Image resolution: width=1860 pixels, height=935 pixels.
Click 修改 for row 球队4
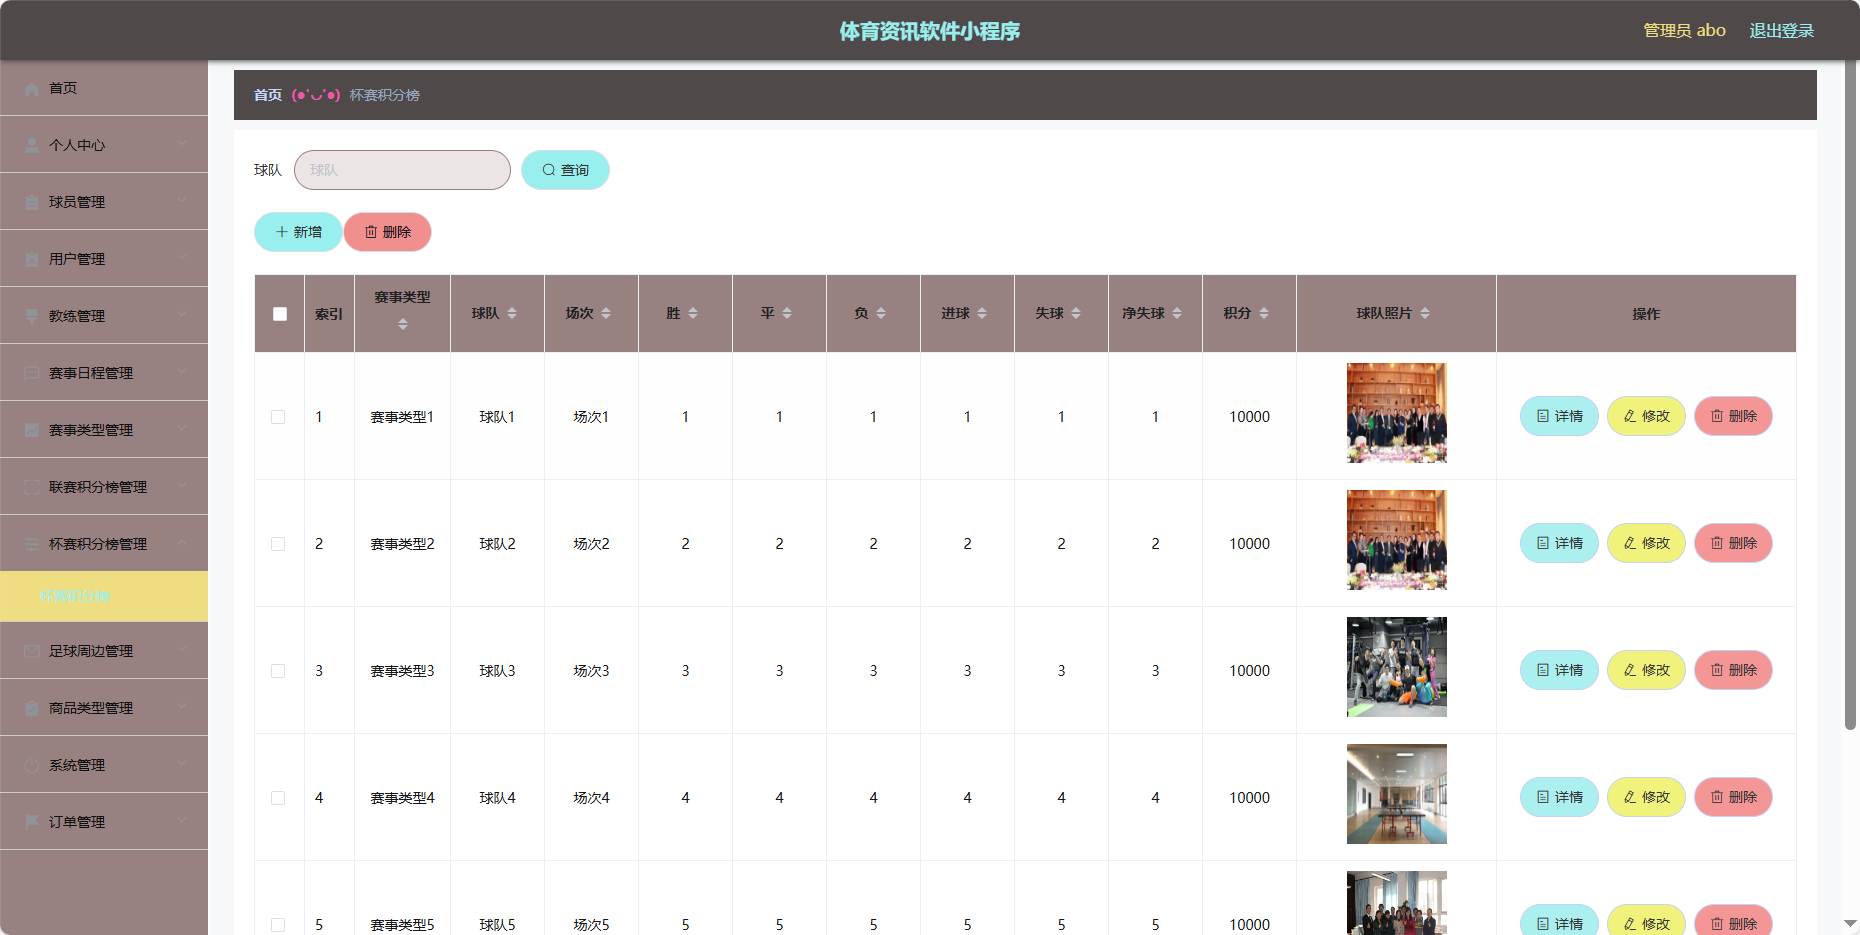[x=1646, y=797]
